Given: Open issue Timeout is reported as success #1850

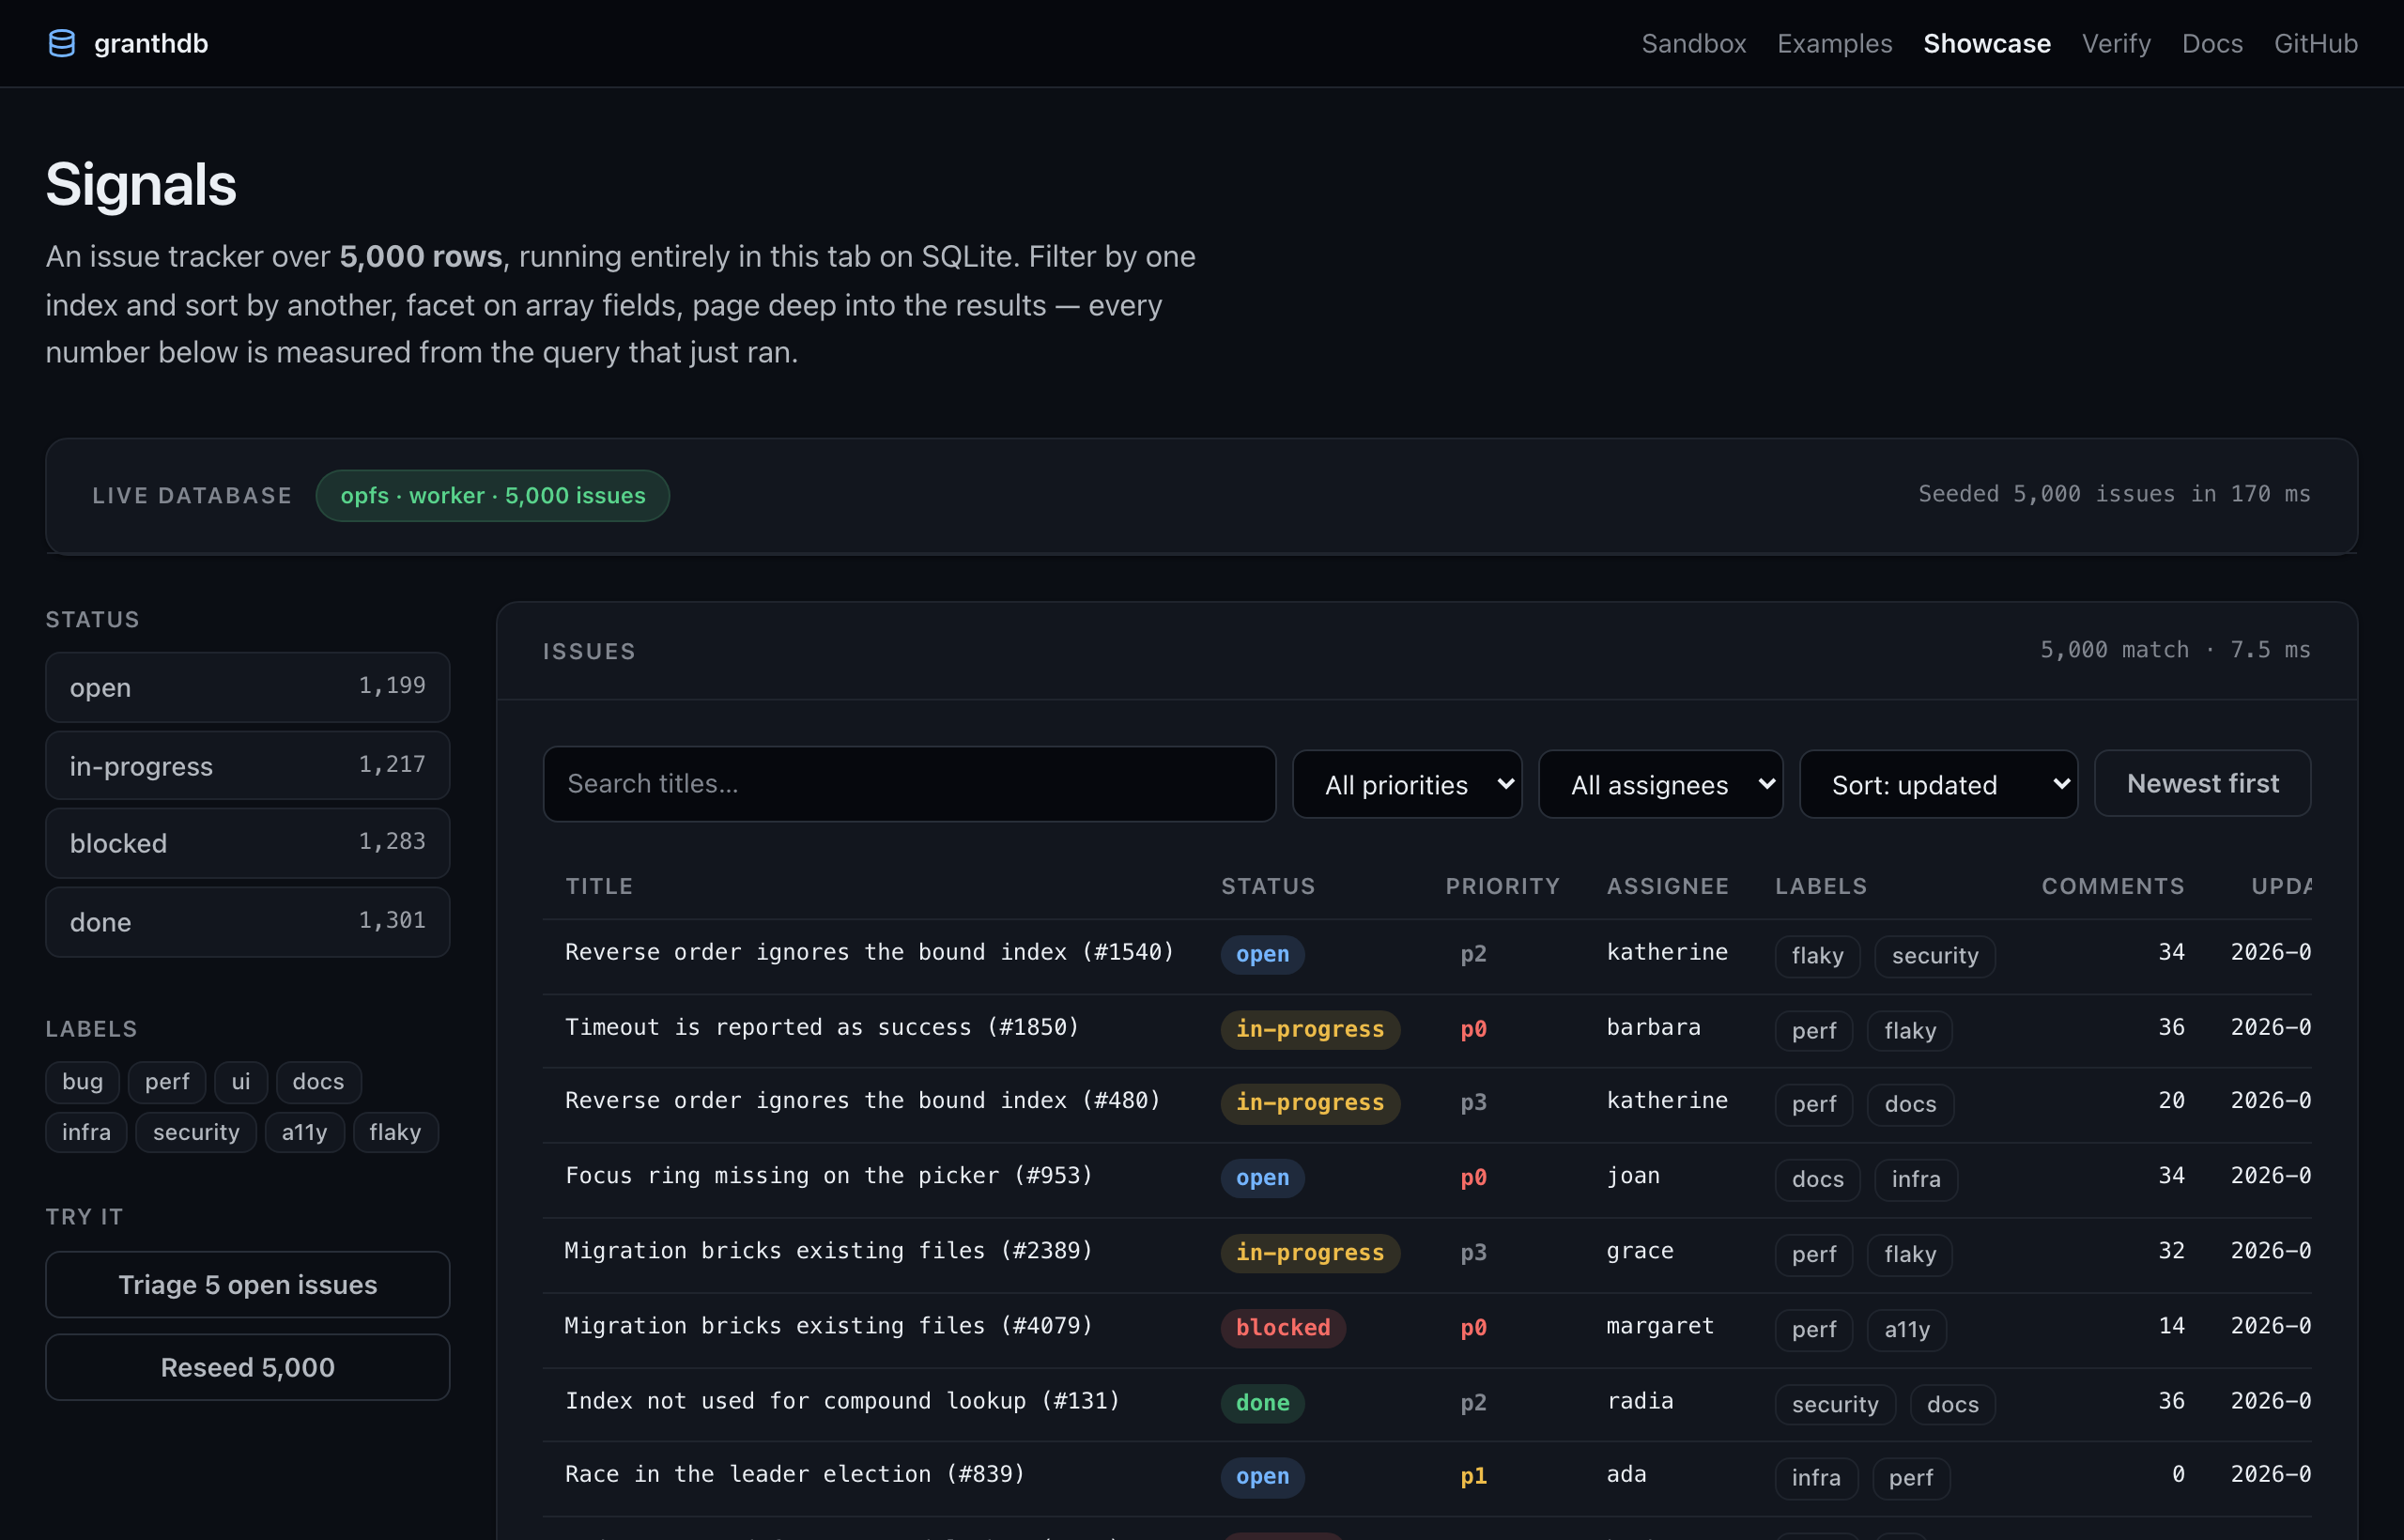Looking at the screenshot, I should point(822,1027).
